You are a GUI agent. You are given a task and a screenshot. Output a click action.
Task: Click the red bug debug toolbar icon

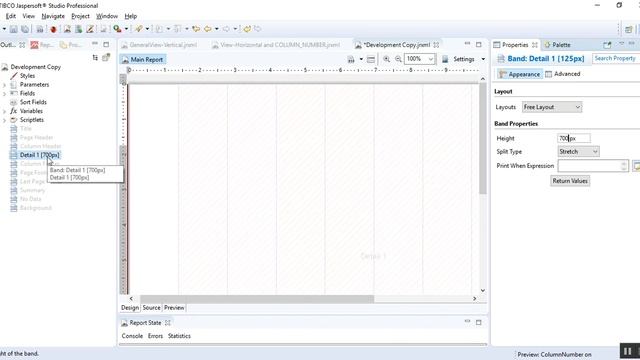53,29
